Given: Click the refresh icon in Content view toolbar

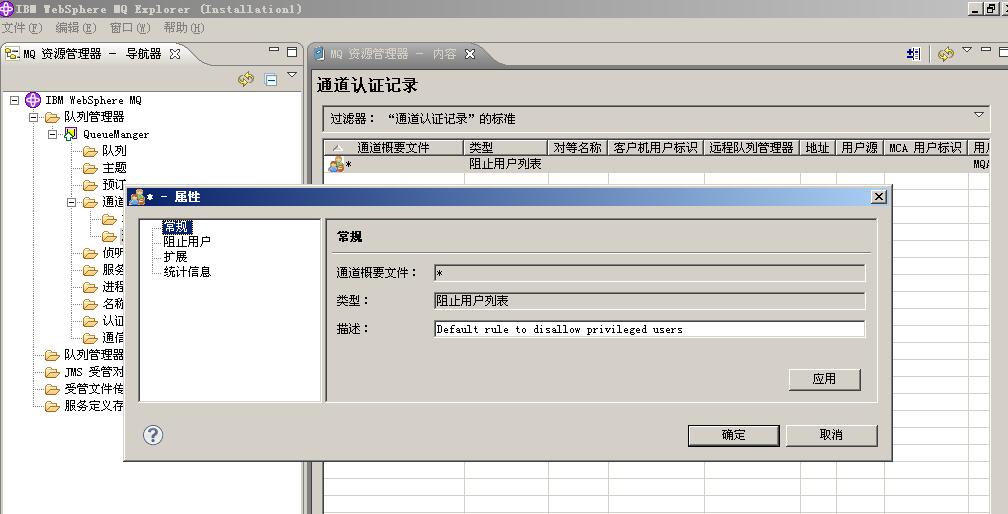Looking at the screenshot, I should pyautogui.click(x=946, y=54).
